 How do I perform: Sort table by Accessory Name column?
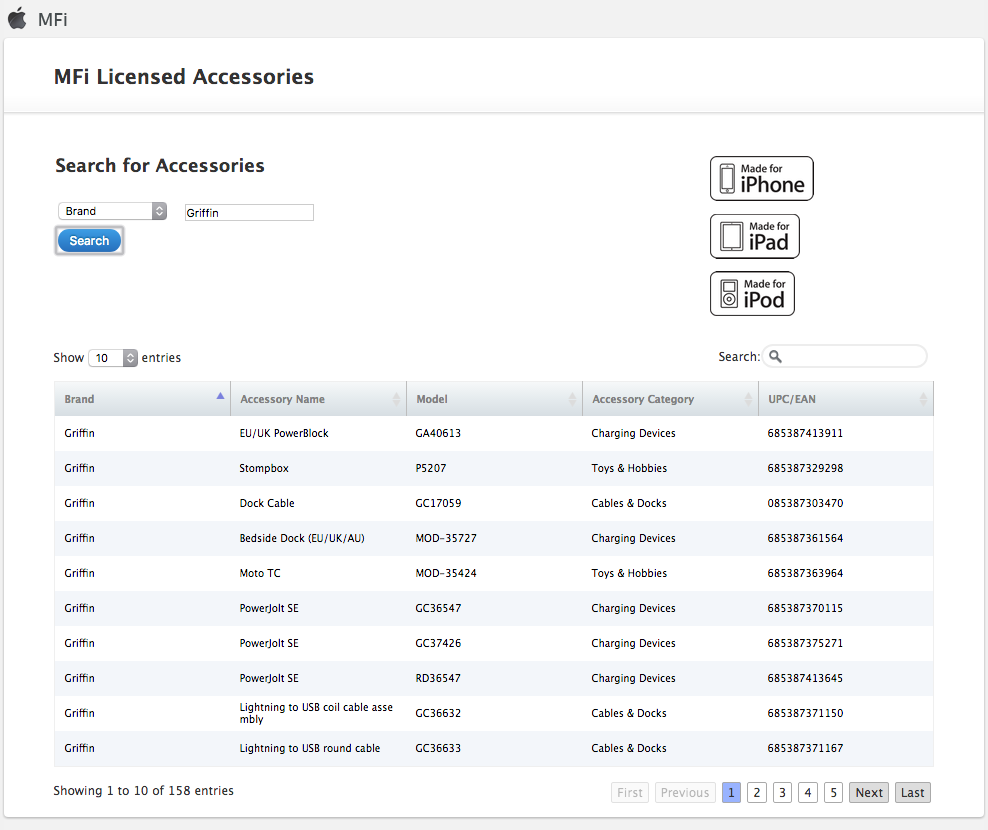pos(318,399)
